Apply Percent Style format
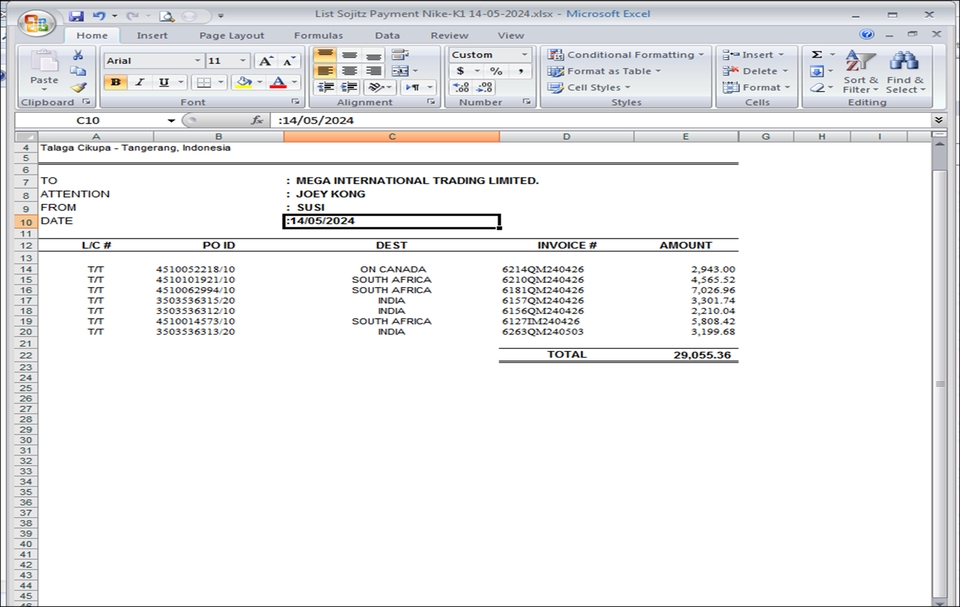This screenshot has width=960, height=607. point(497,71)
